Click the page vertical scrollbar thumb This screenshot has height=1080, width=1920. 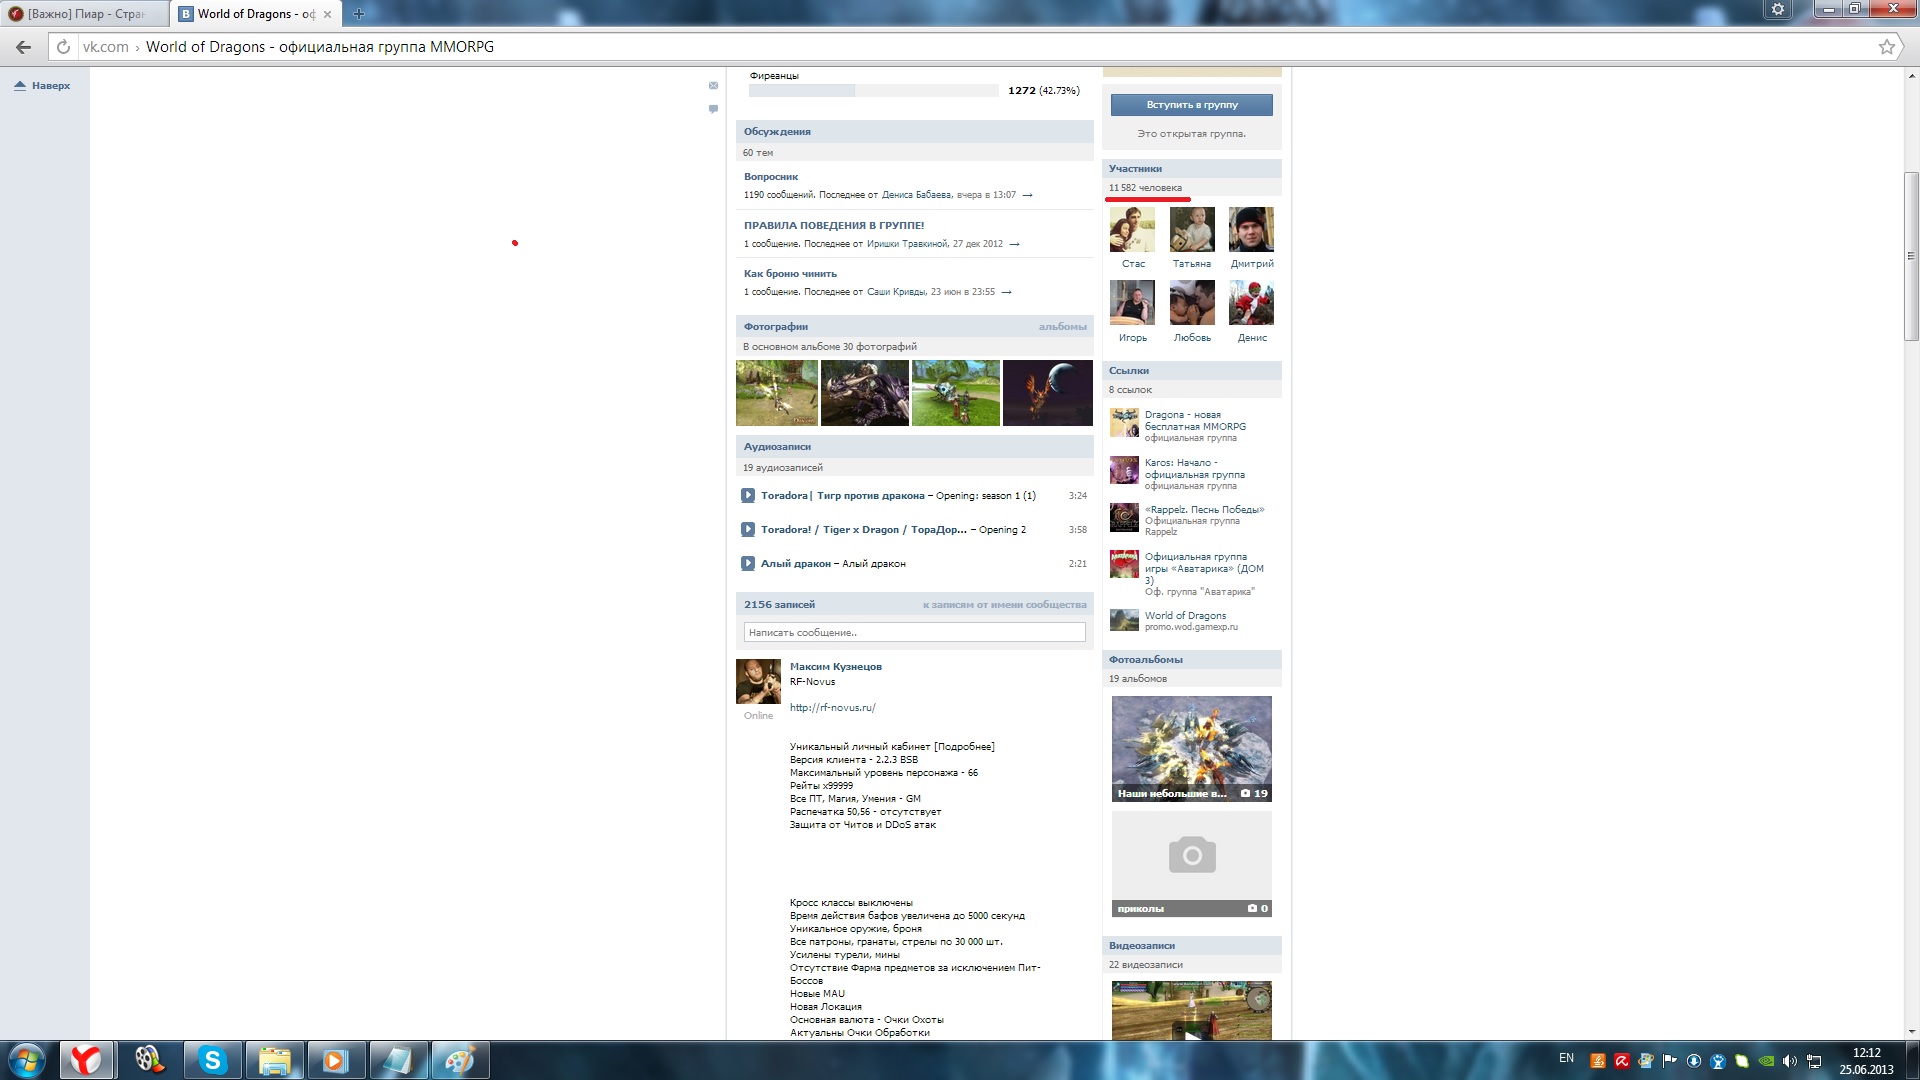point(1911,257)
